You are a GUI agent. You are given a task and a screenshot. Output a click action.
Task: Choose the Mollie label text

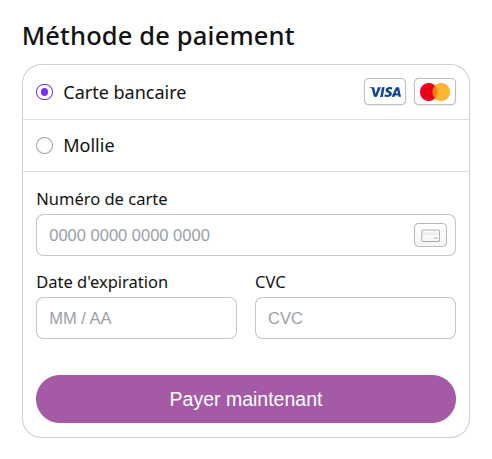[89, 146]
